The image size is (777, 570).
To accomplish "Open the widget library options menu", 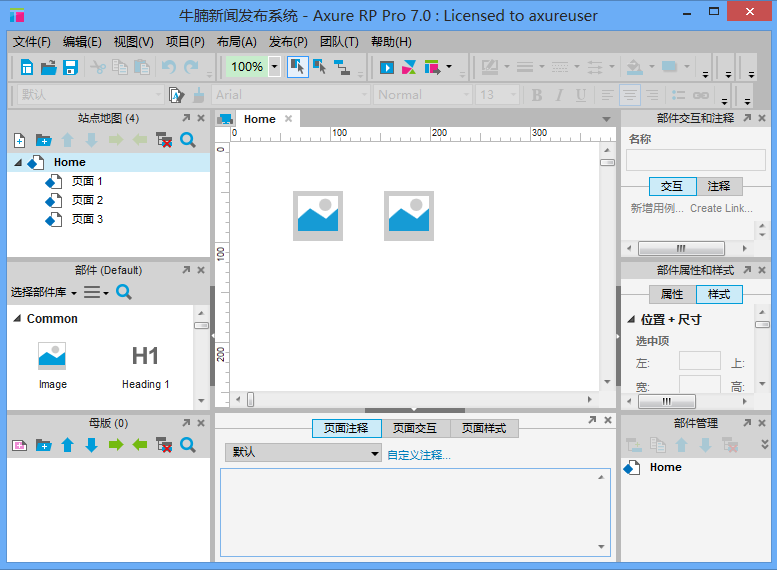I will click(96, 292).
